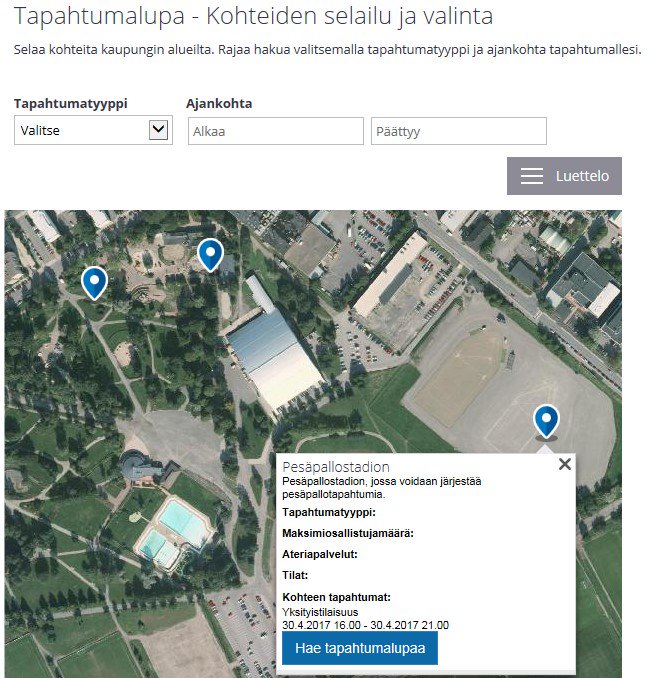The image size is (660, 678).
Task: Select the Pesäpallostadion map pin above the popup
Action: (546, 422)
